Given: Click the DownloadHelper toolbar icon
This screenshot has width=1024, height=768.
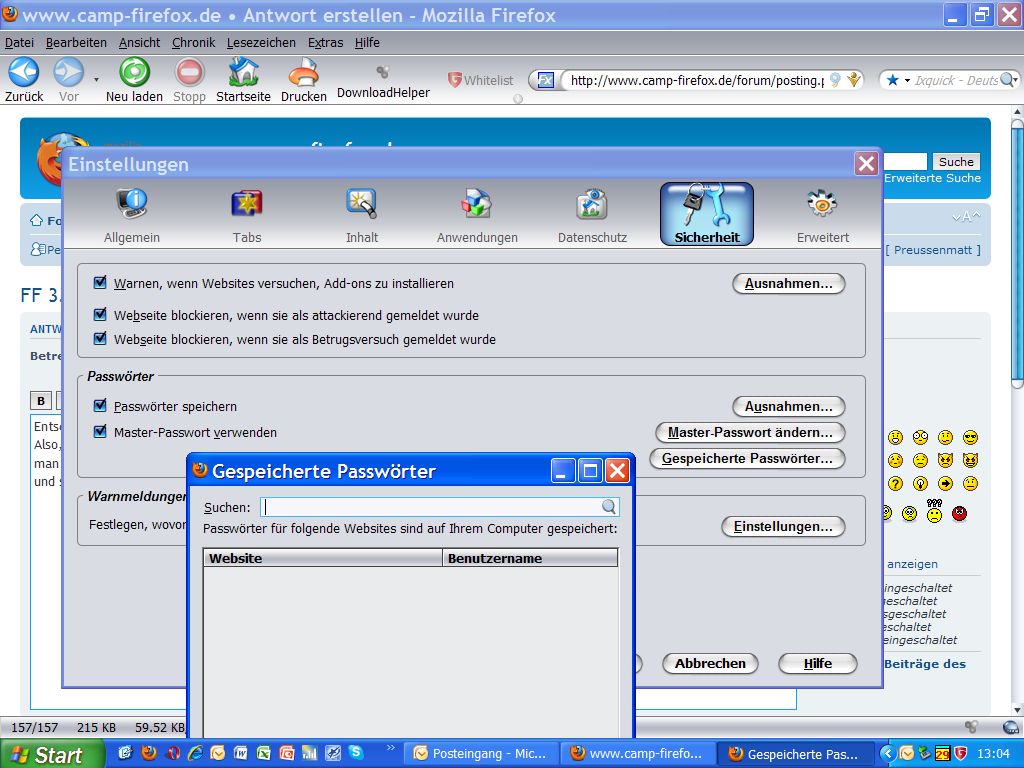Looking at the screenshot, I should tap(382, 73).
